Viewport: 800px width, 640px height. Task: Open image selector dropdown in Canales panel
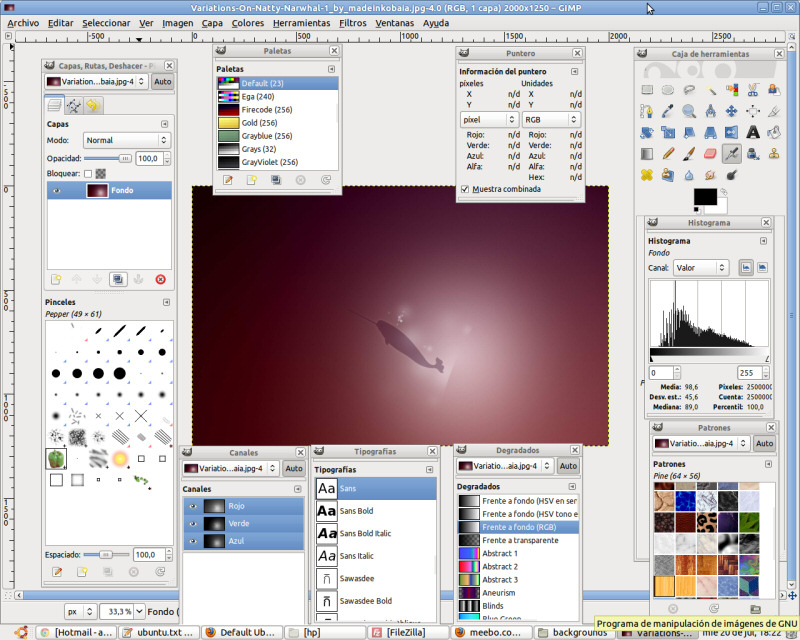230,469
